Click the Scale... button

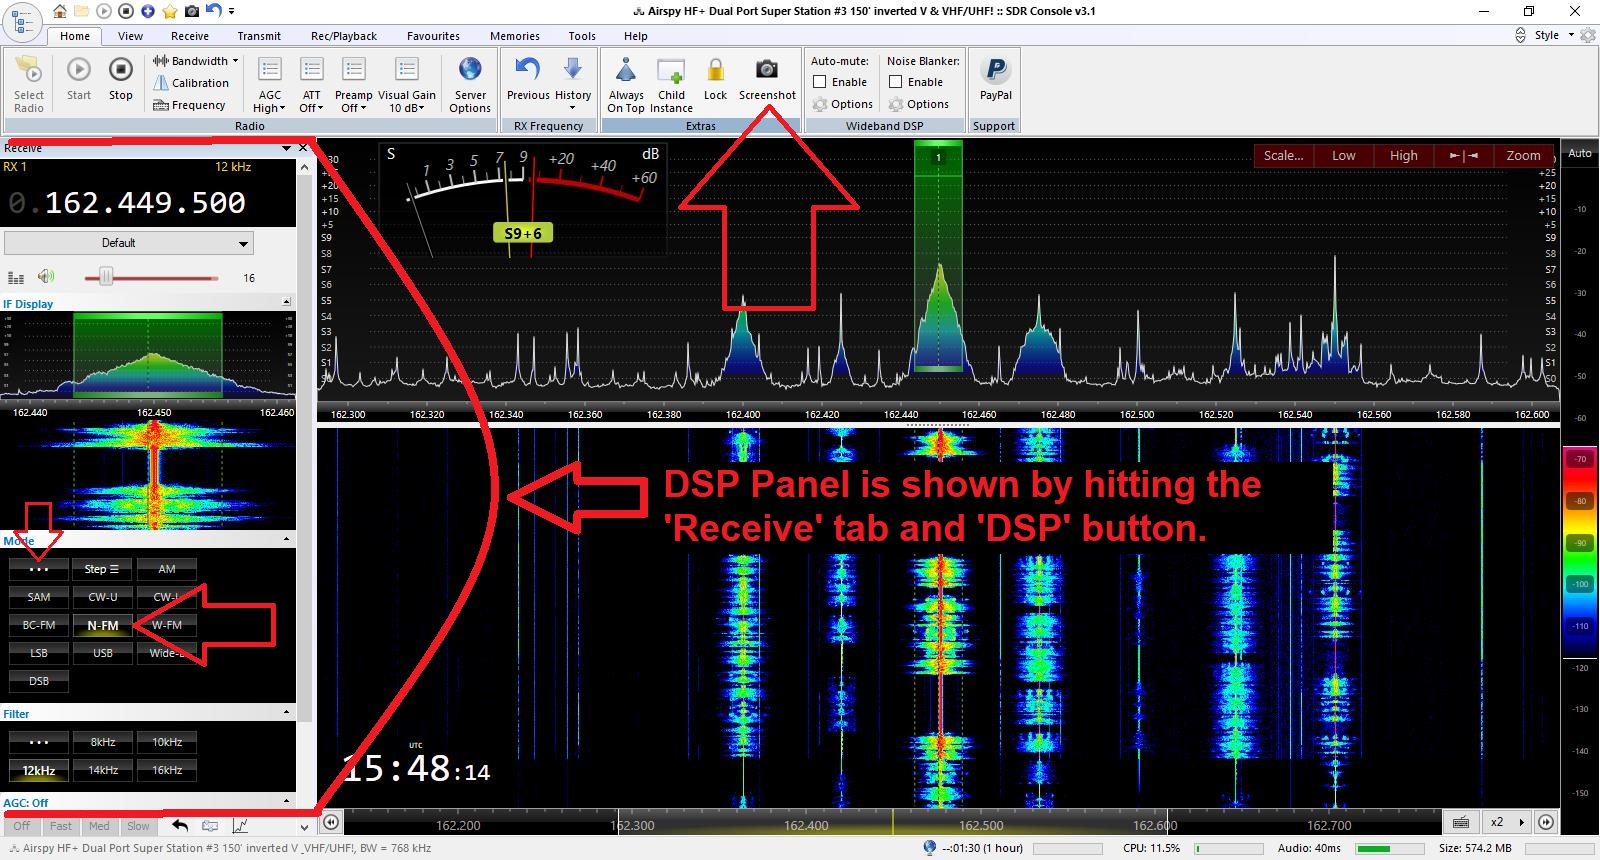click(1283, 156)
